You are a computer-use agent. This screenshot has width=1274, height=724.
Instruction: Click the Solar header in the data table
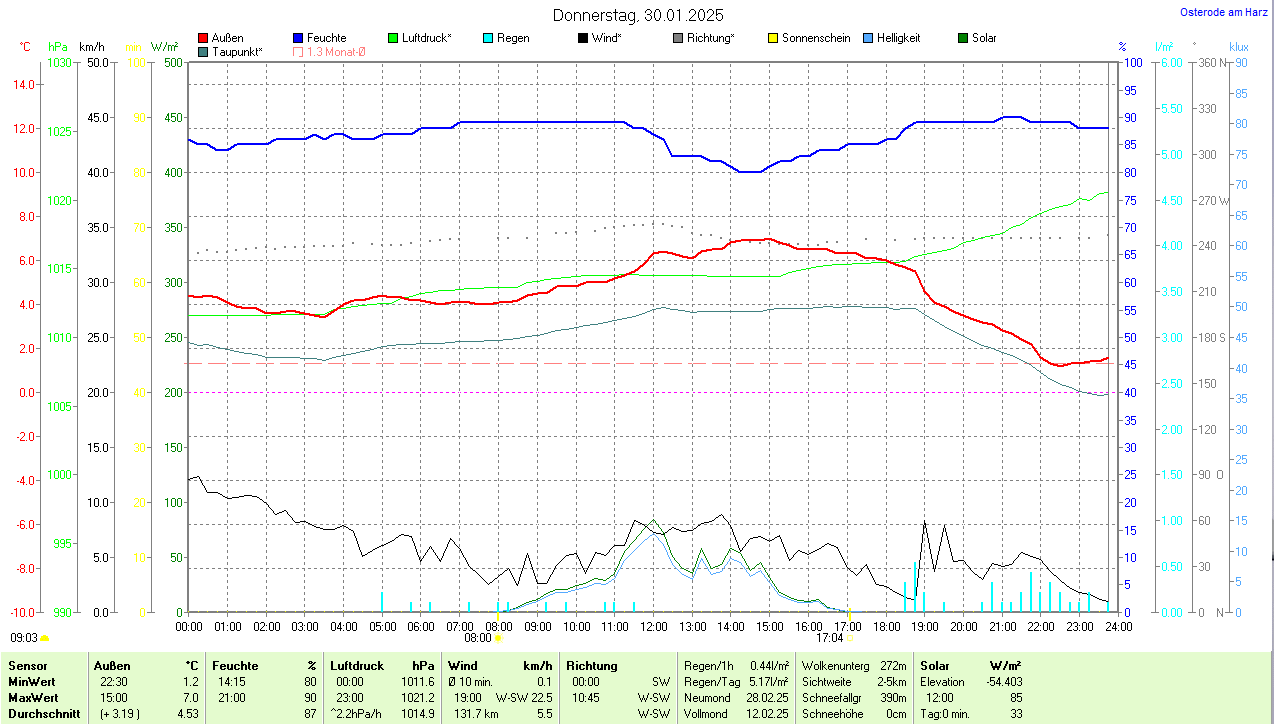[934, 665]
